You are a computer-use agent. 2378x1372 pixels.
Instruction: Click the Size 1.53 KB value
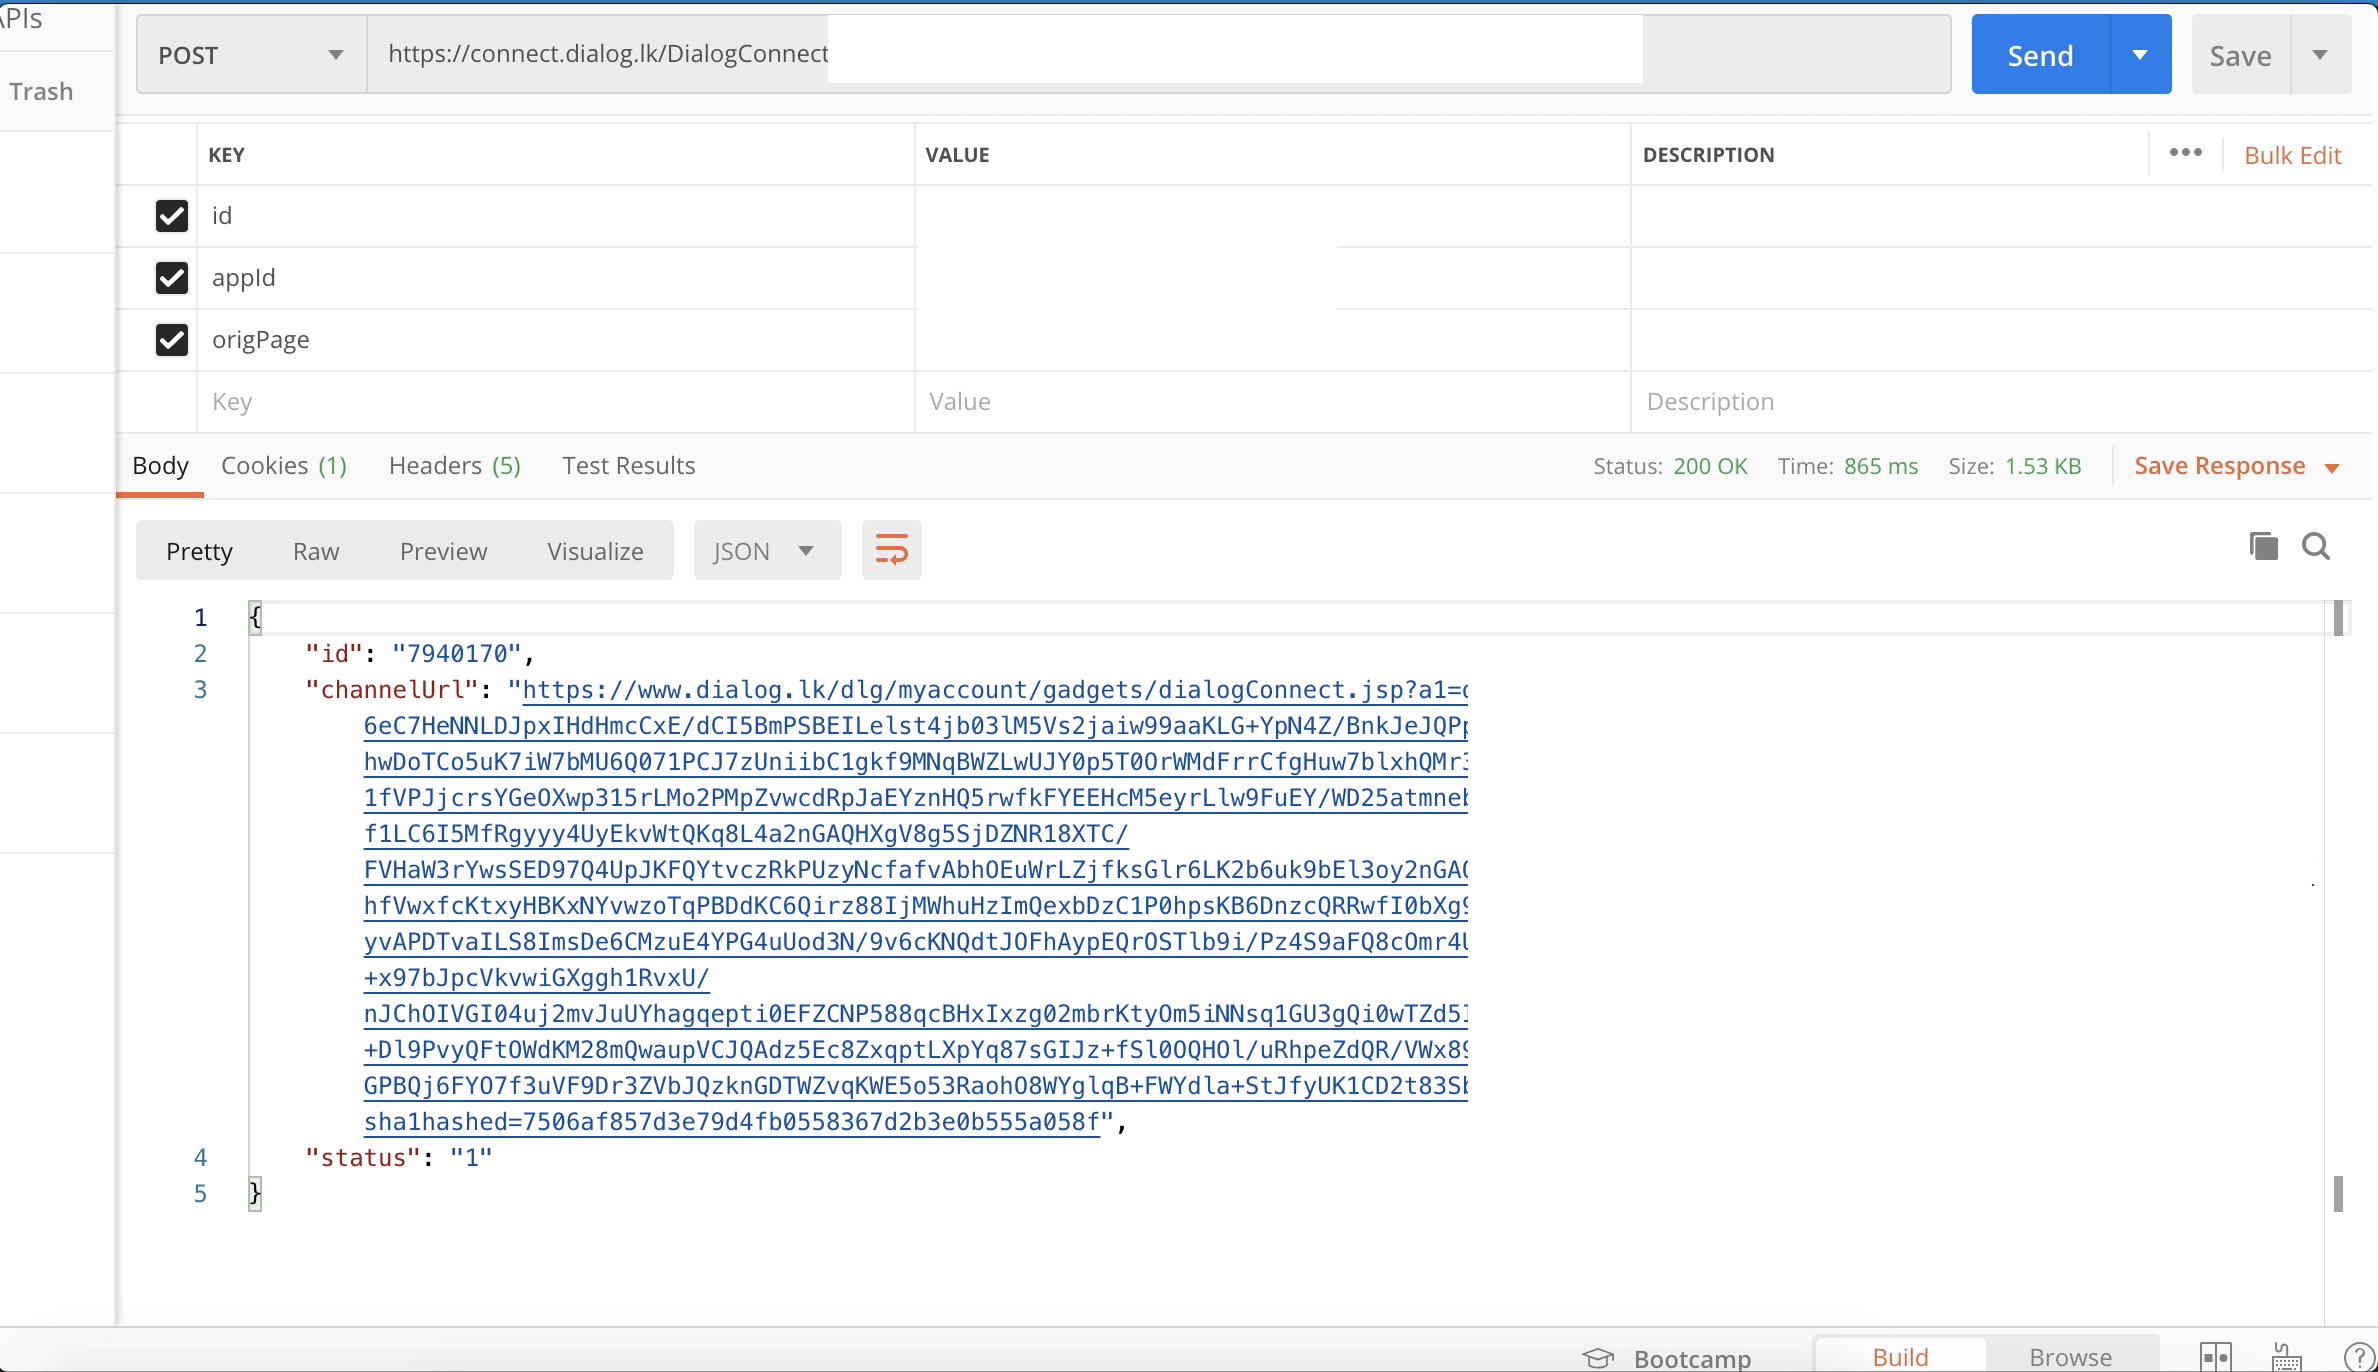tap(2043, 466)
